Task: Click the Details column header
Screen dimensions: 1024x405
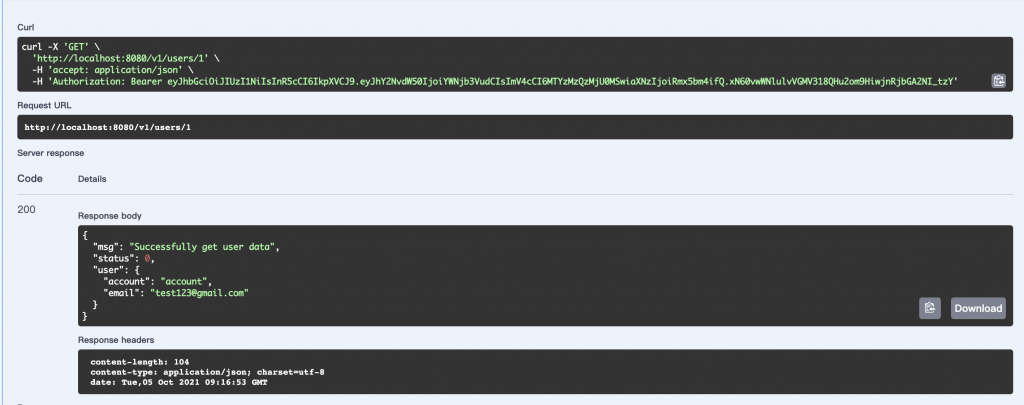Action: [x=93, y=178]
